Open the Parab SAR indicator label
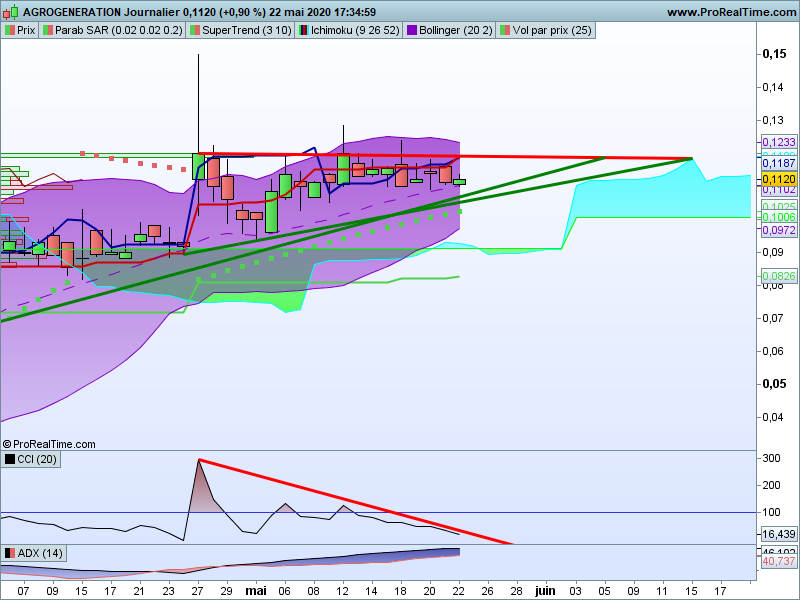The image size is (800, 600). (x=112, y=30)
